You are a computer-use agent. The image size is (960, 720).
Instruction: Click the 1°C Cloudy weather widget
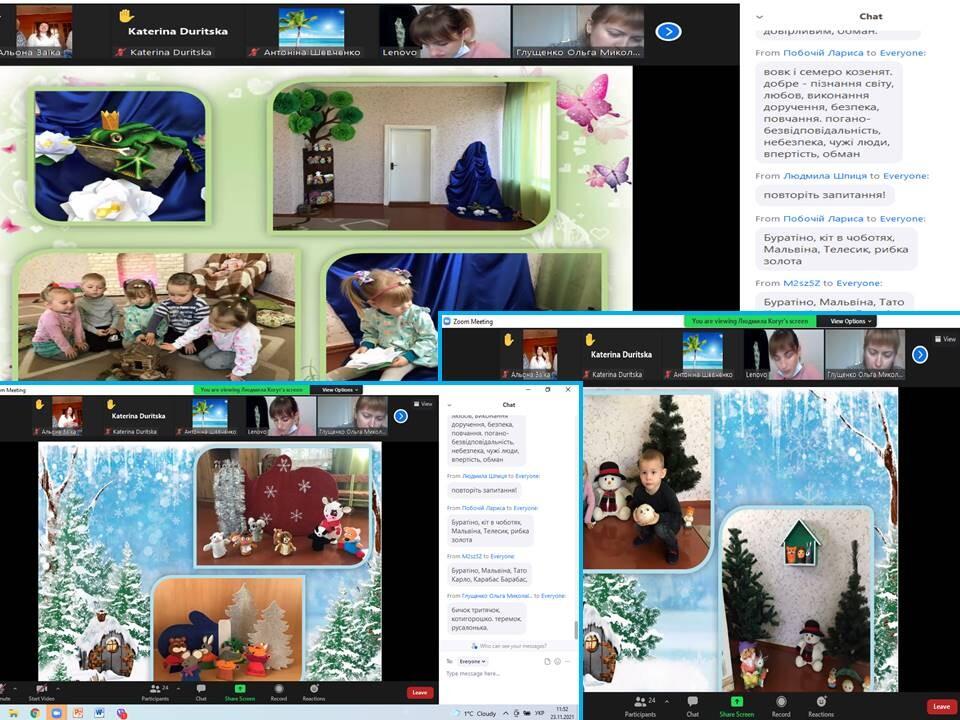pyautogui.click(x=476, y=713)
